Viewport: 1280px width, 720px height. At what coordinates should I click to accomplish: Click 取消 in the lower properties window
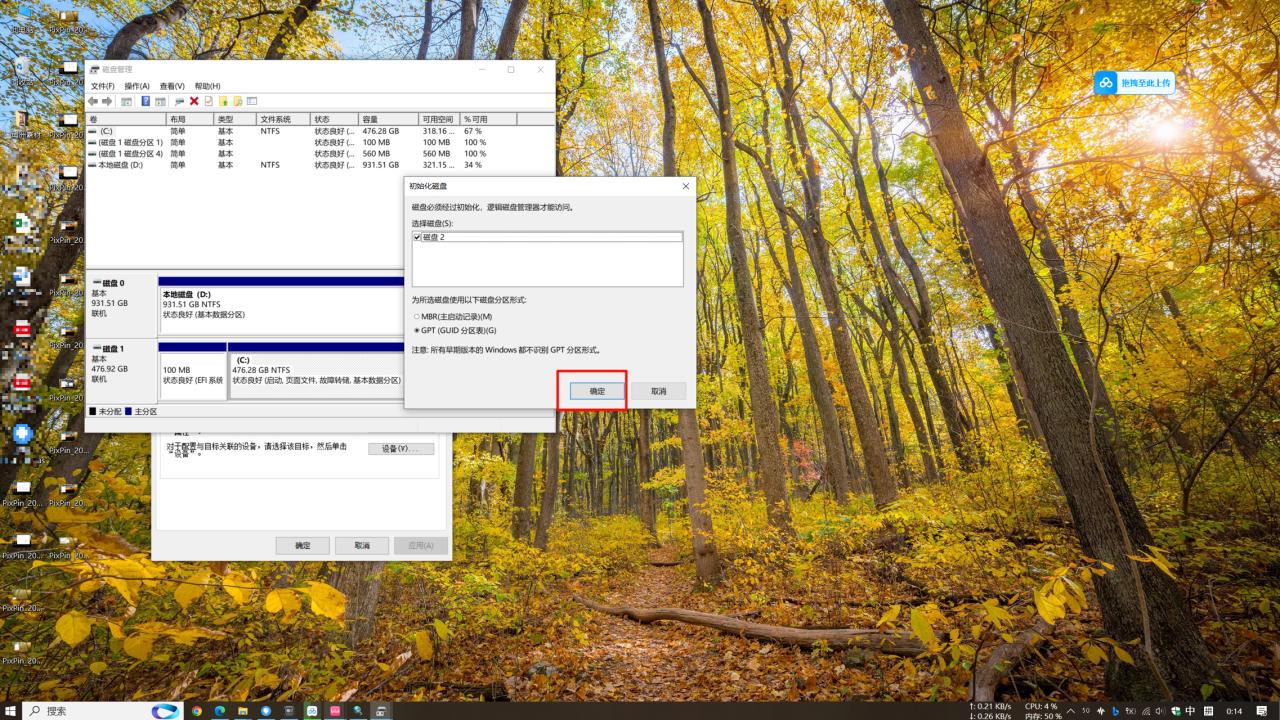point(361,545)
